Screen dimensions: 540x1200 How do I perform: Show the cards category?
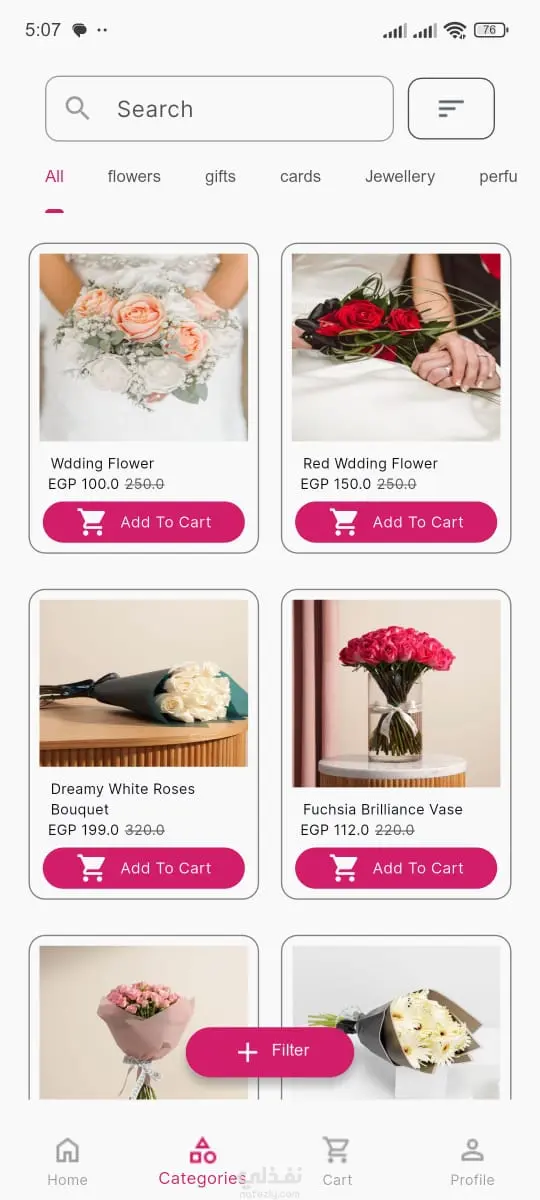(300, 176)
